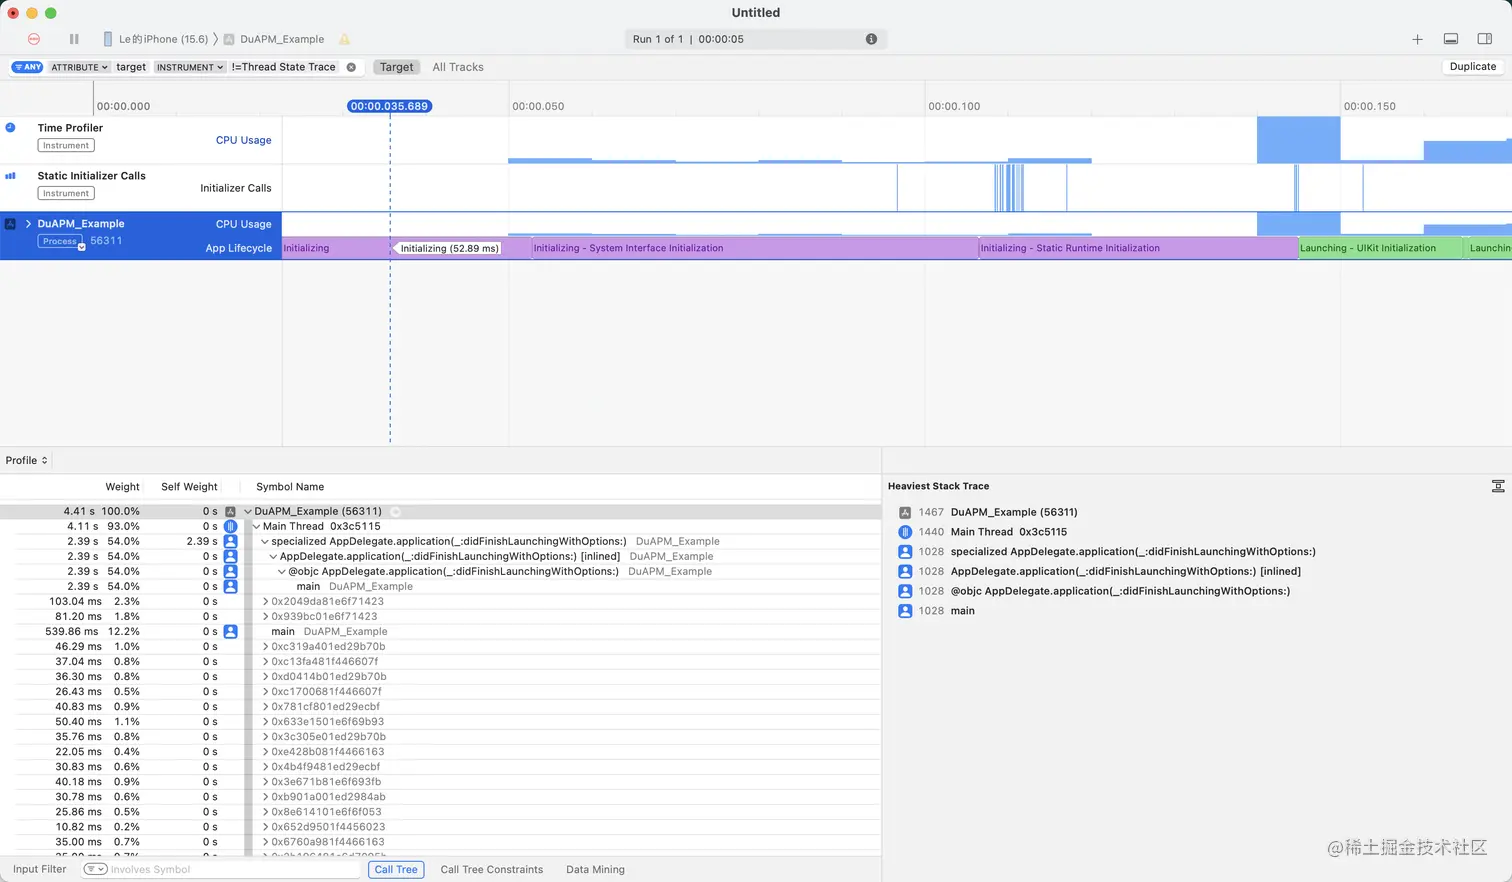This screenshot has height=882, width=1512.
Task: Click the 00:00.035.689 playhead marker
Action: pos(390,106)
